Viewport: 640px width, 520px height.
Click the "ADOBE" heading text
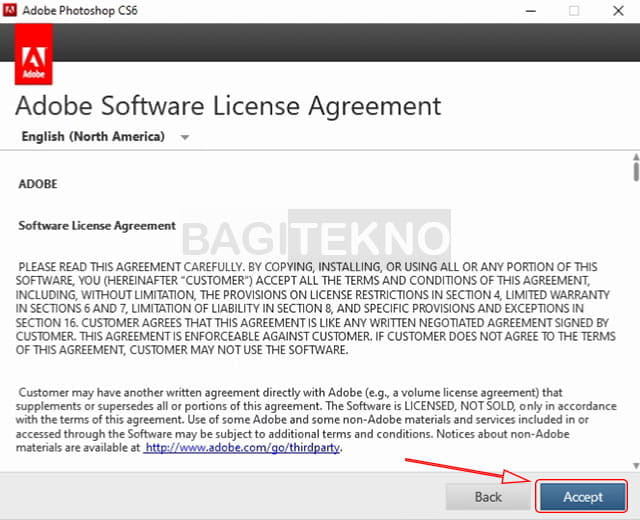coord(38,184)
